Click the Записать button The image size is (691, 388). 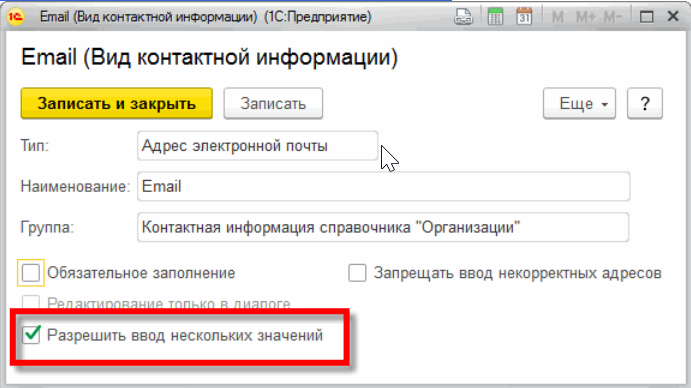pos(273,103)
